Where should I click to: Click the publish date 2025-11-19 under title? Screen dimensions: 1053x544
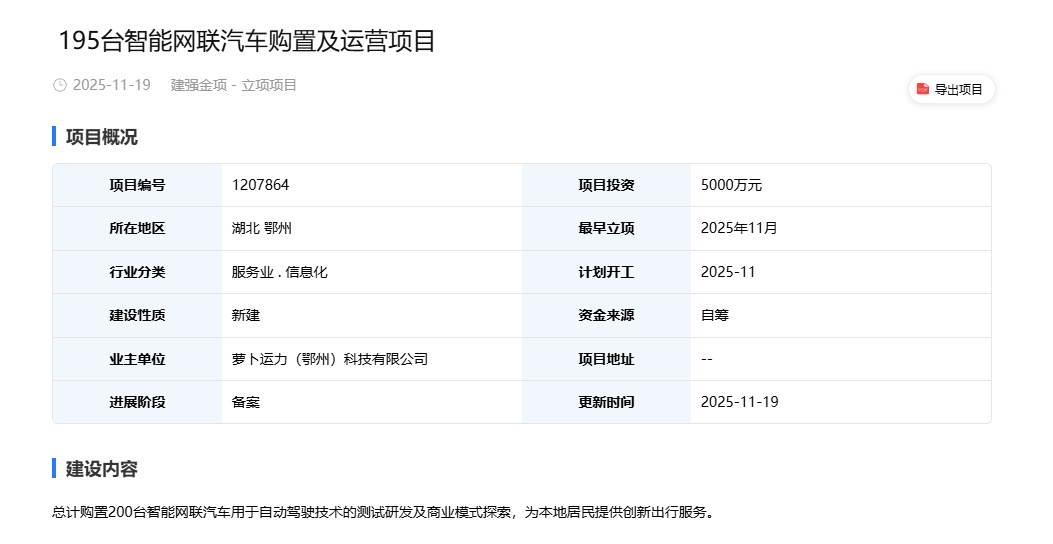(x=112, y=85)
